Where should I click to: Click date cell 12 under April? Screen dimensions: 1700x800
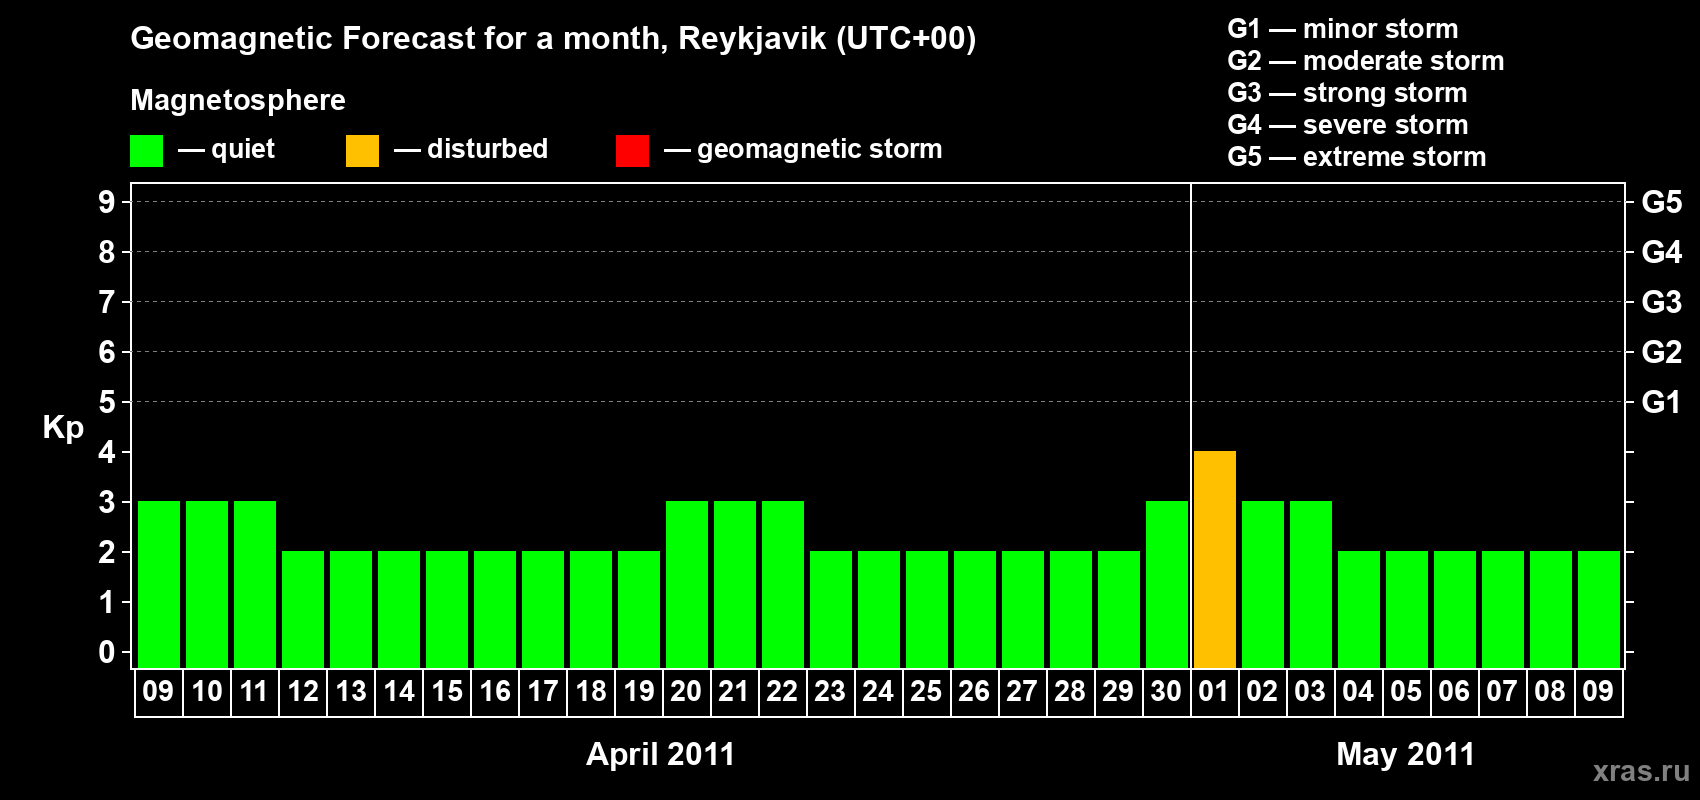pyautogui.click(x=303, y=692)
